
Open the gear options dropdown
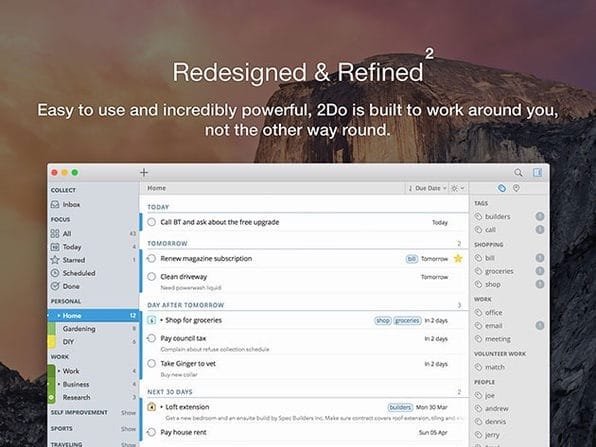tap(457, 188)
